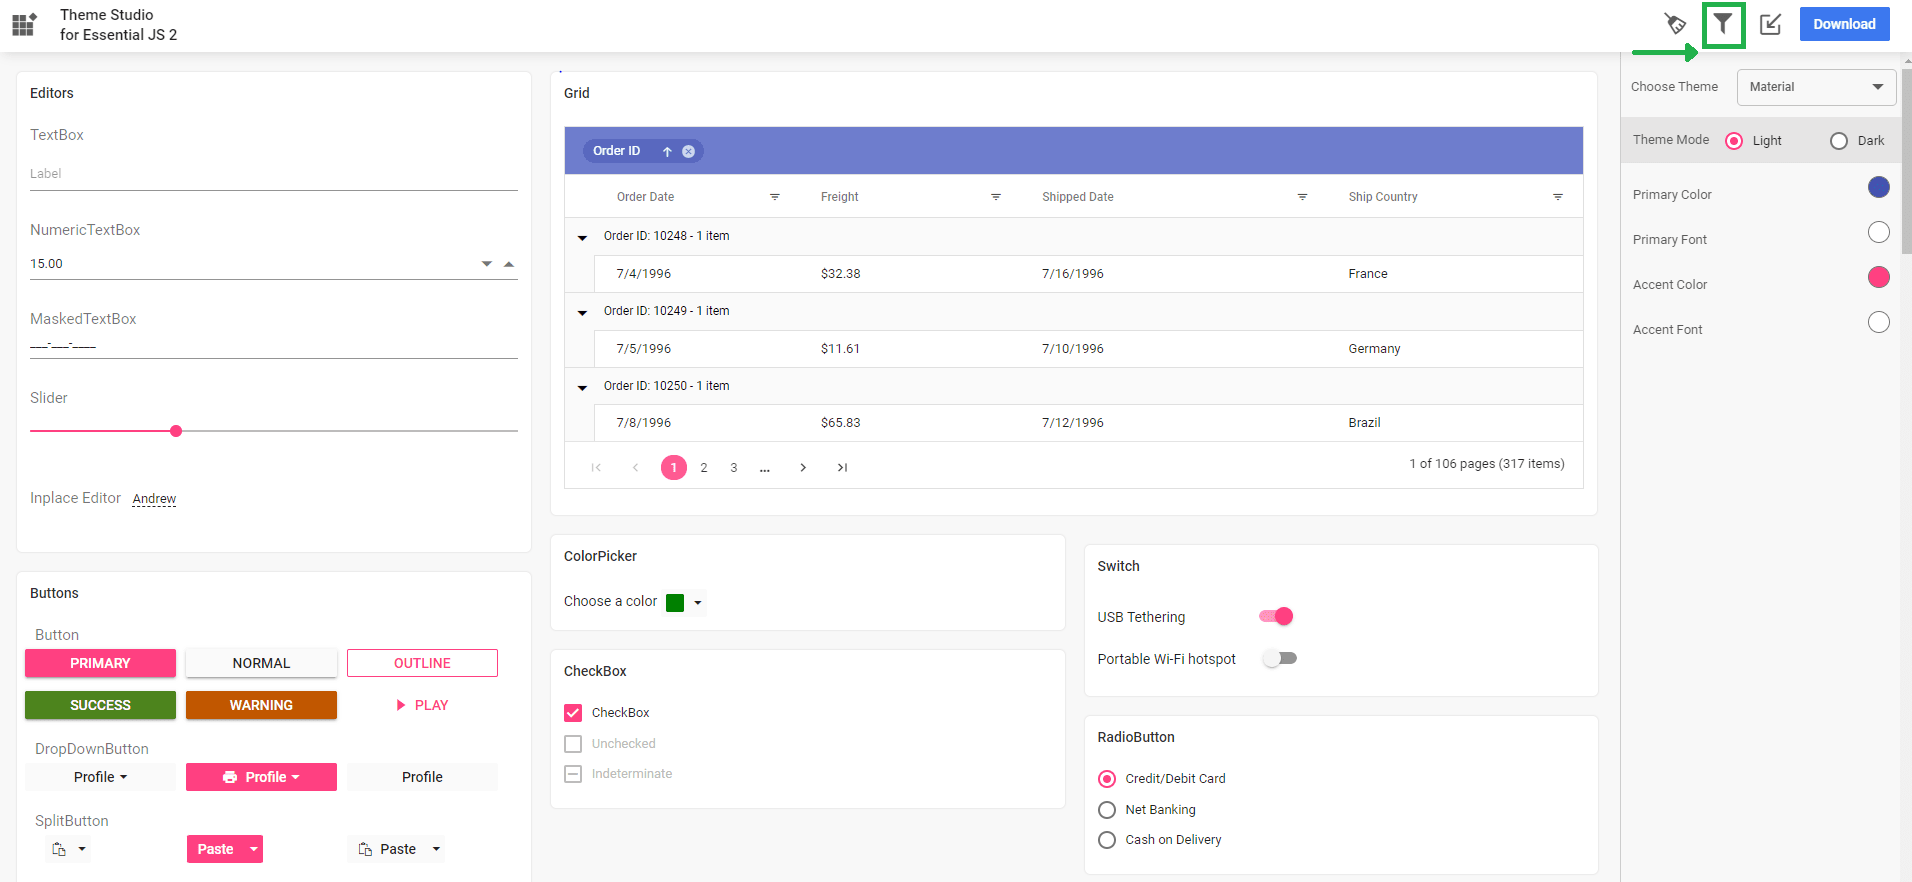The height and width of the screenshot is (882, 1912).
Task: Open the icon-only split button dropdown arrow
Action: (82, 849)
